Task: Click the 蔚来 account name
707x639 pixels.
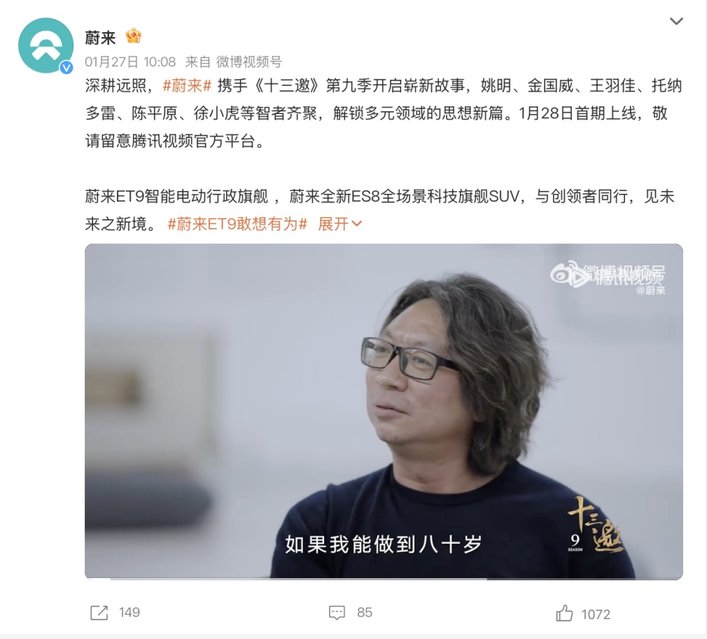Action: pos(100,37)
